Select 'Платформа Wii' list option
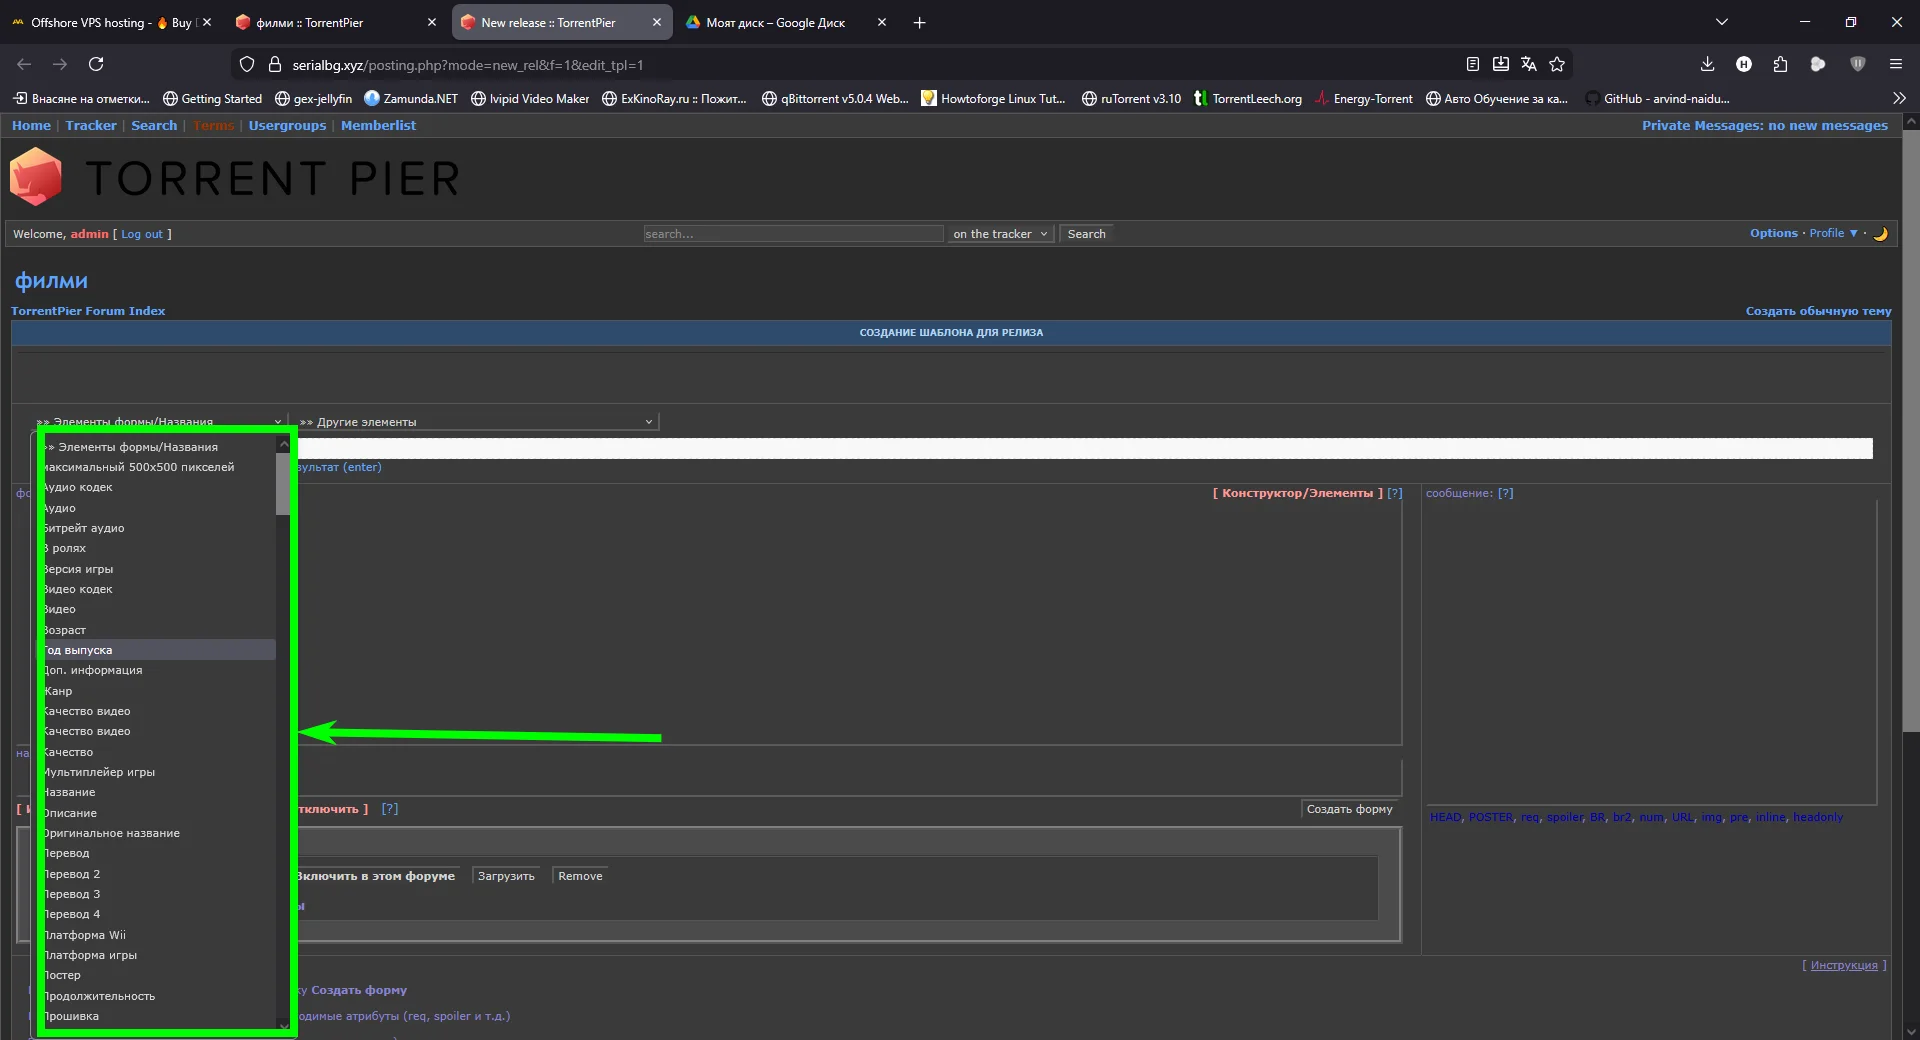Image resolution: width=1920 pixels, height=1040 pixels. [x=158, y=935]
